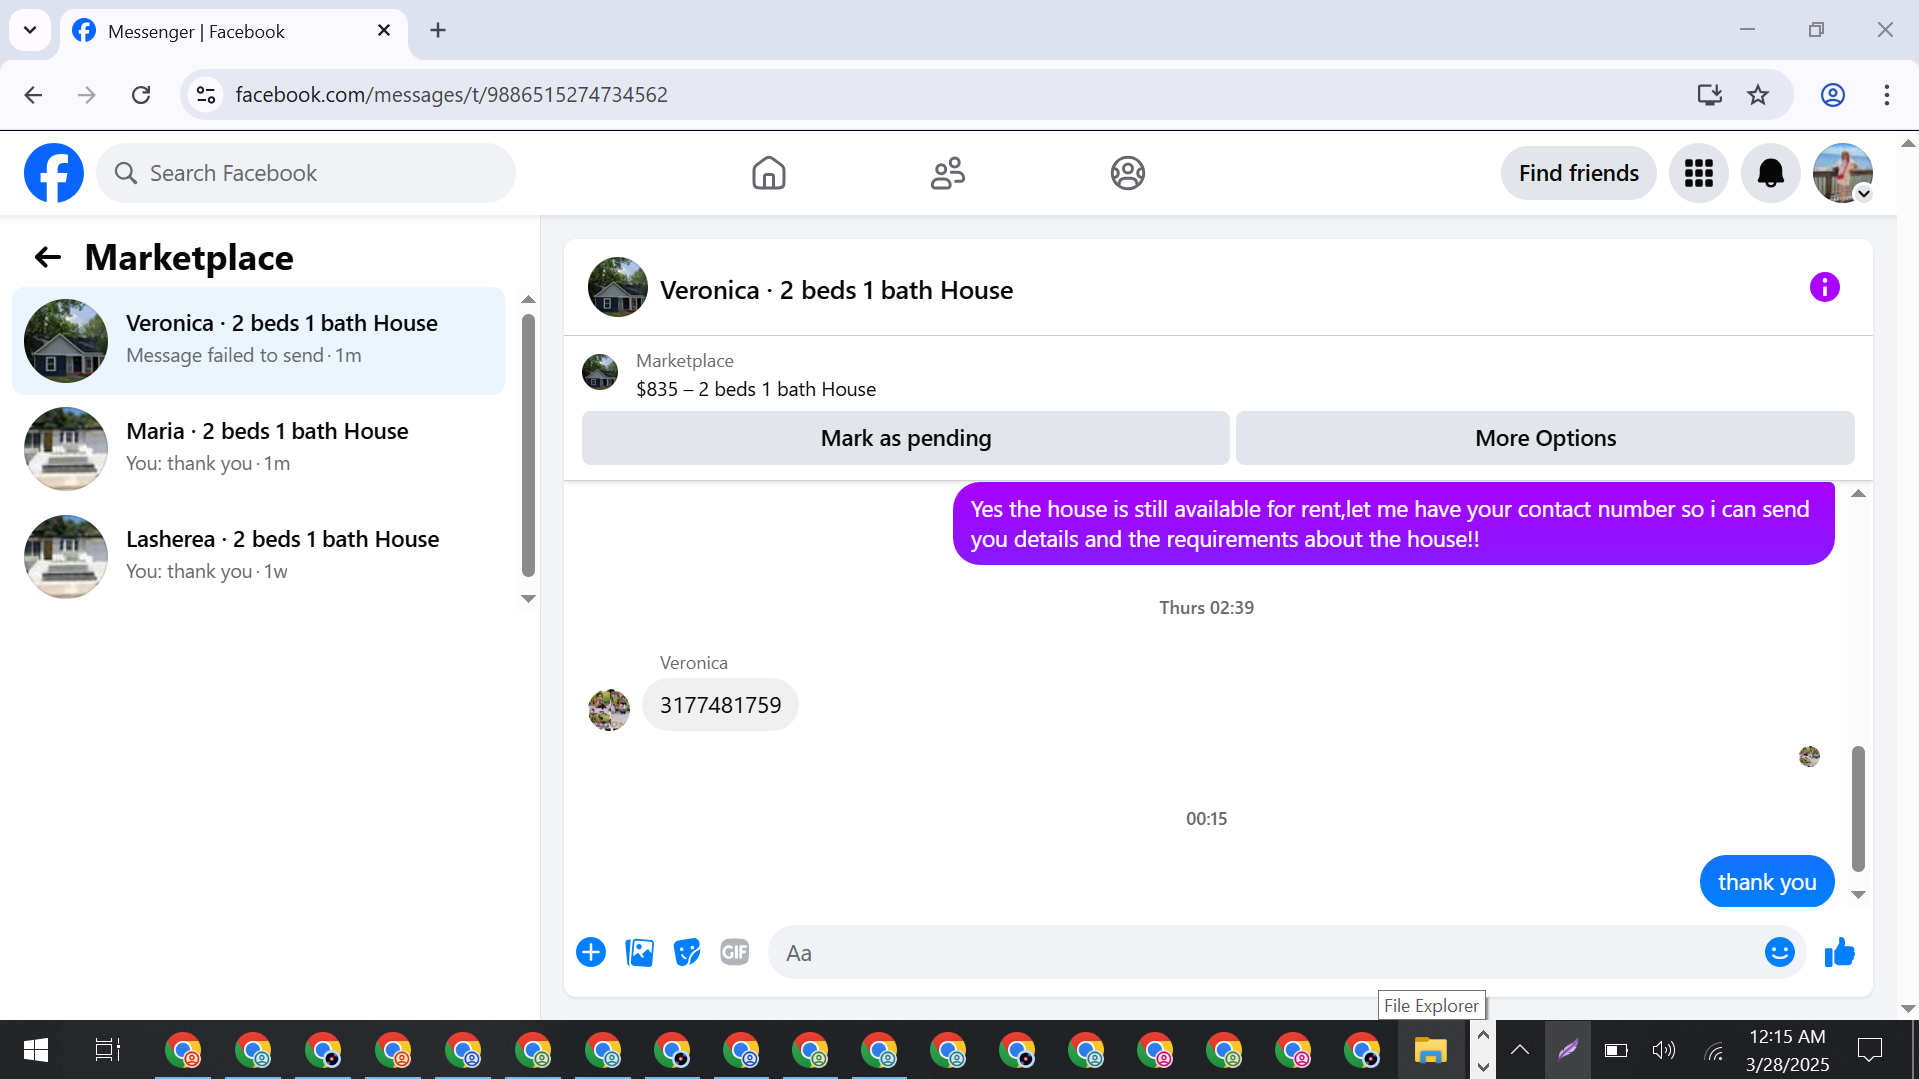The width and height of the screenshot is (1919, 1079).
Task: Open the Facebook menu grid icon
Action: pos(1698,173)
